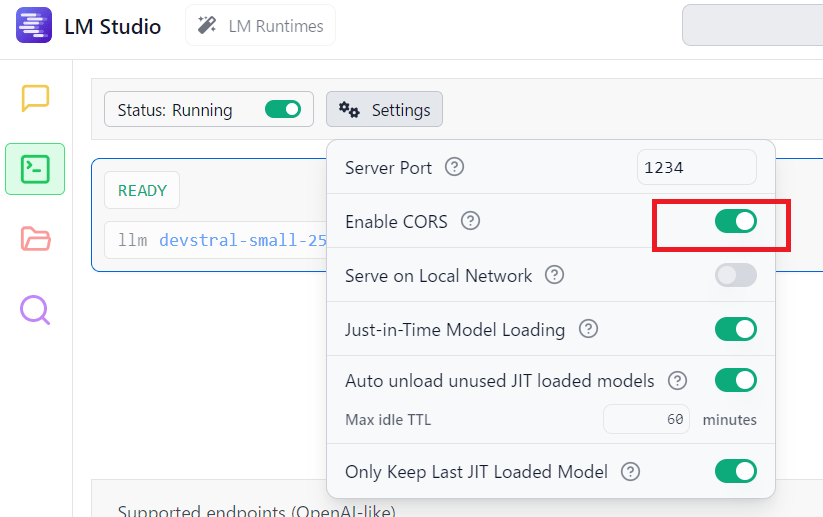Viewport: 823px width, 517px height.
Task: Open My Models folder sidebar icon
Action: [35, 239]
